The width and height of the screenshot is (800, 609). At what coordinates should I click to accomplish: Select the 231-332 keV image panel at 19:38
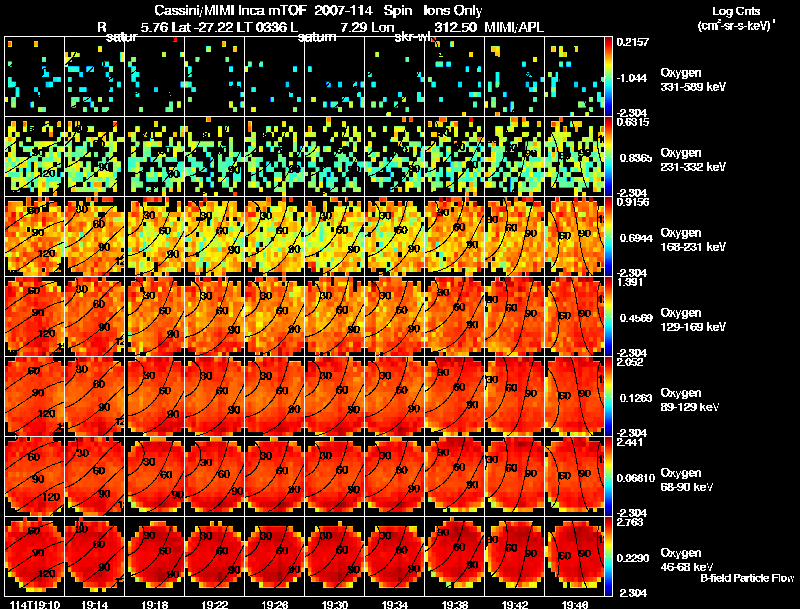(455, 157)
